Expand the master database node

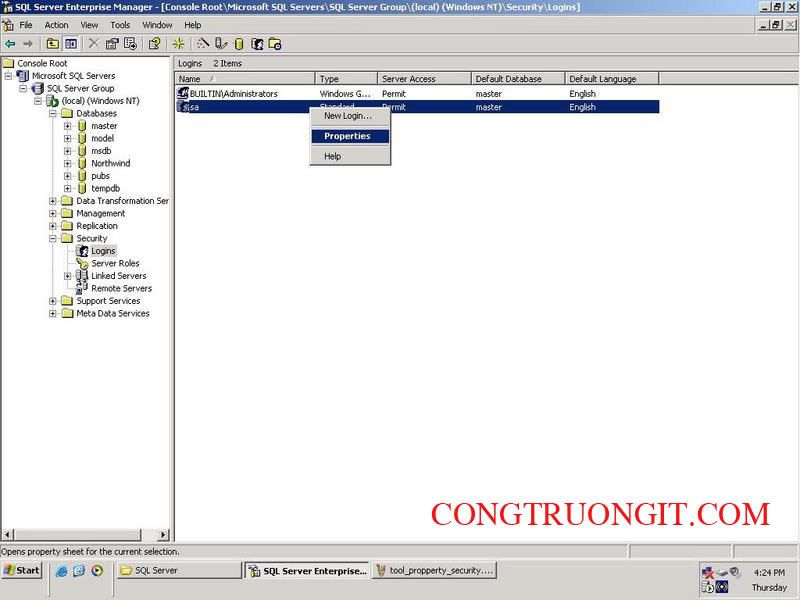point(67,126)
